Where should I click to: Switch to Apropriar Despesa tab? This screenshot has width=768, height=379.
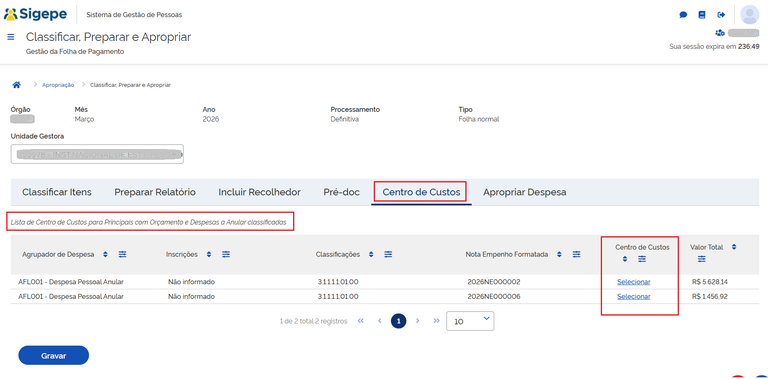(x=525, y=192)
